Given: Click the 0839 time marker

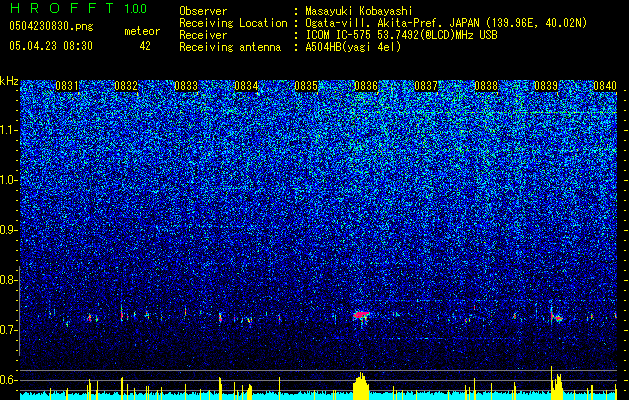Looking at the screenshot, I should pos(546,86).
